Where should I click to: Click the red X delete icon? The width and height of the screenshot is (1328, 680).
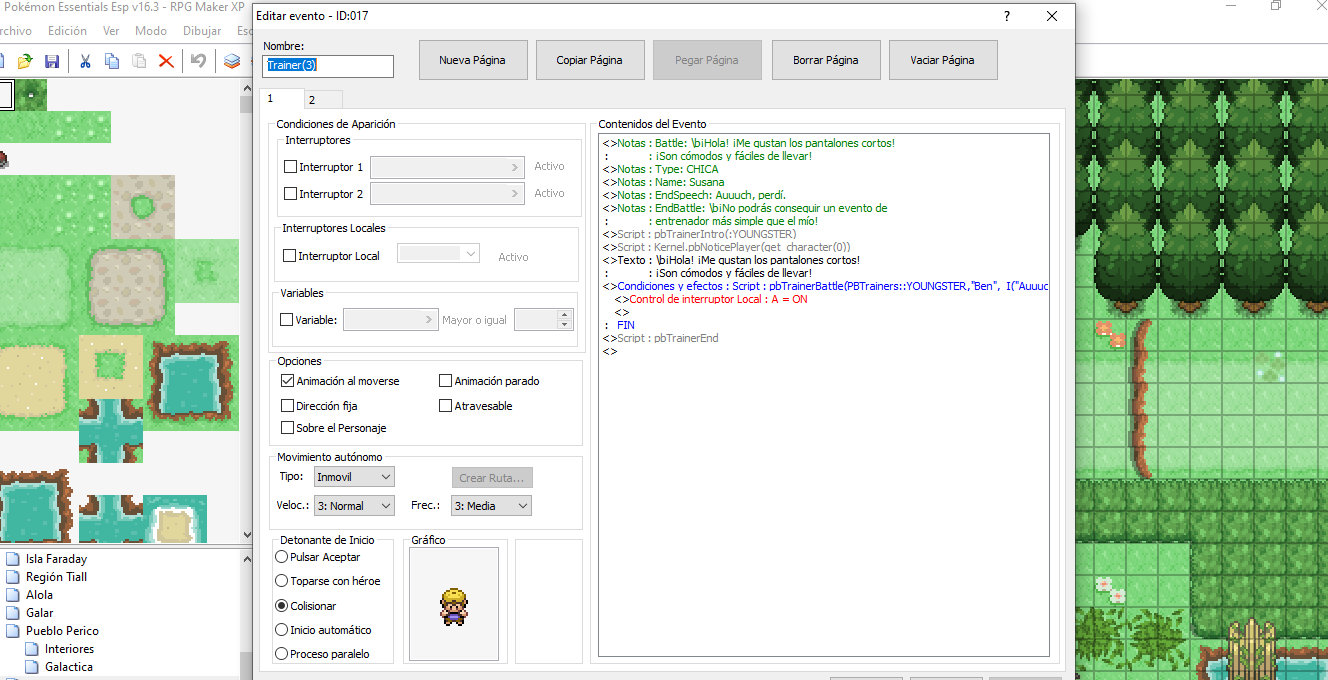[x=166, y=61]
